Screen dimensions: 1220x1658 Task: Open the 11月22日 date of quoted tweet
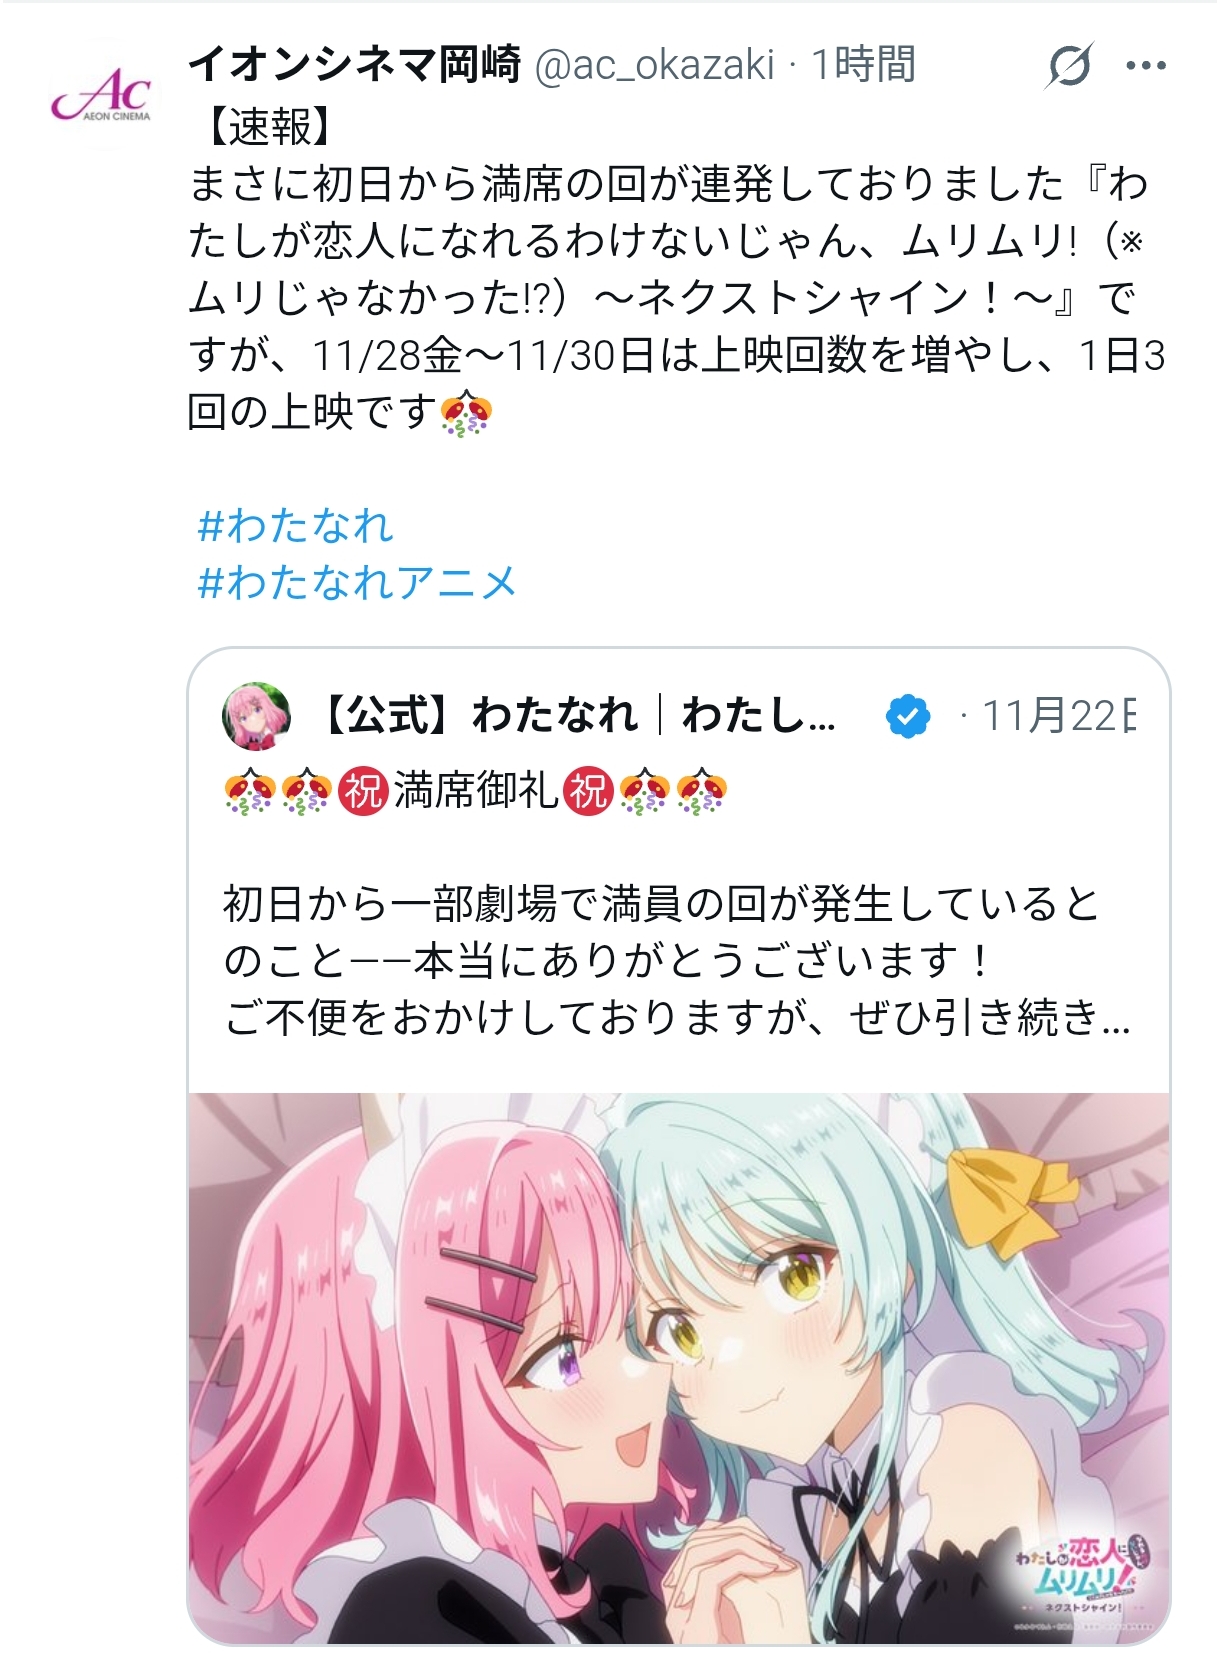pos(1058,716)
